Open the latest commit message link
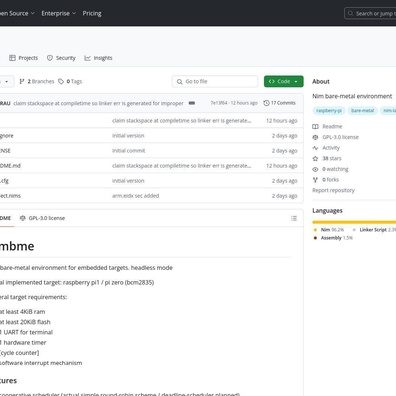 click(x=98, y=103)
